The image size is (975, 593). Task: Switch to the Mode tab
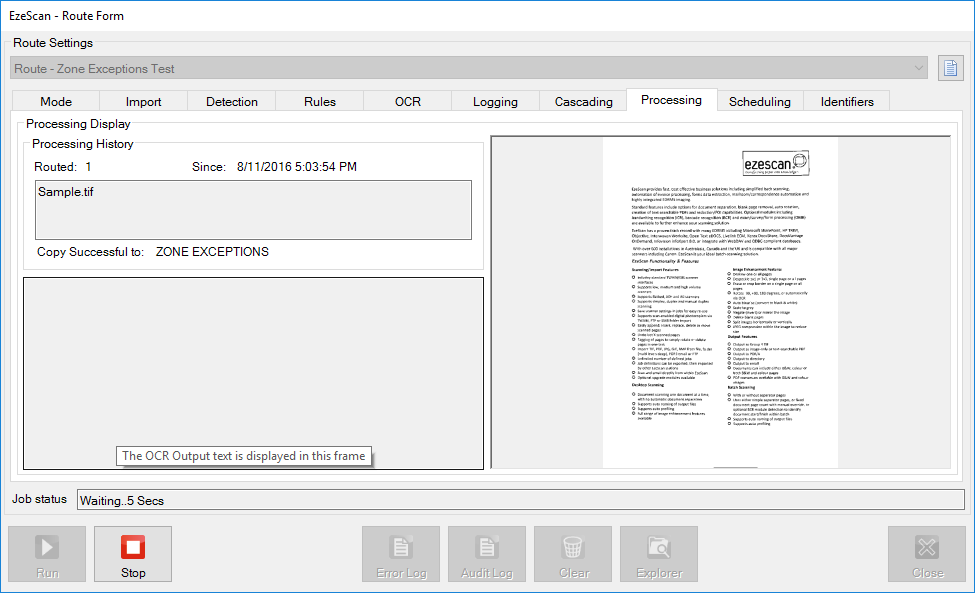tap(56, 101)
